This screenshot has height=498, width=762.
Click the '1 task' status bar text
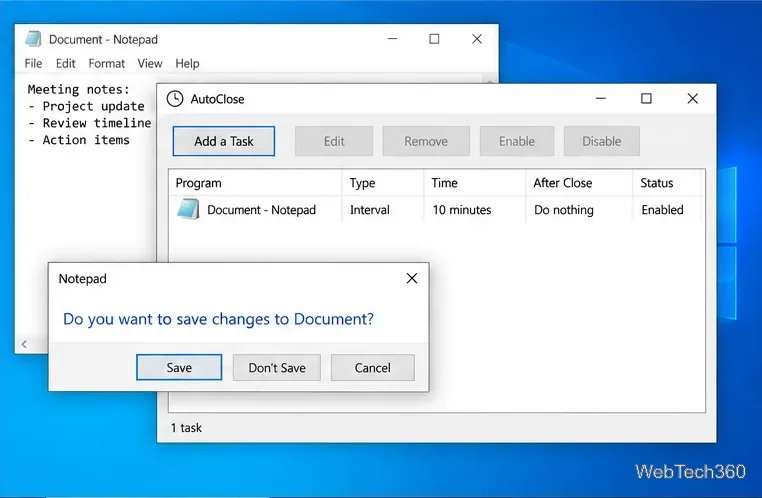click(x=186, y=428)
